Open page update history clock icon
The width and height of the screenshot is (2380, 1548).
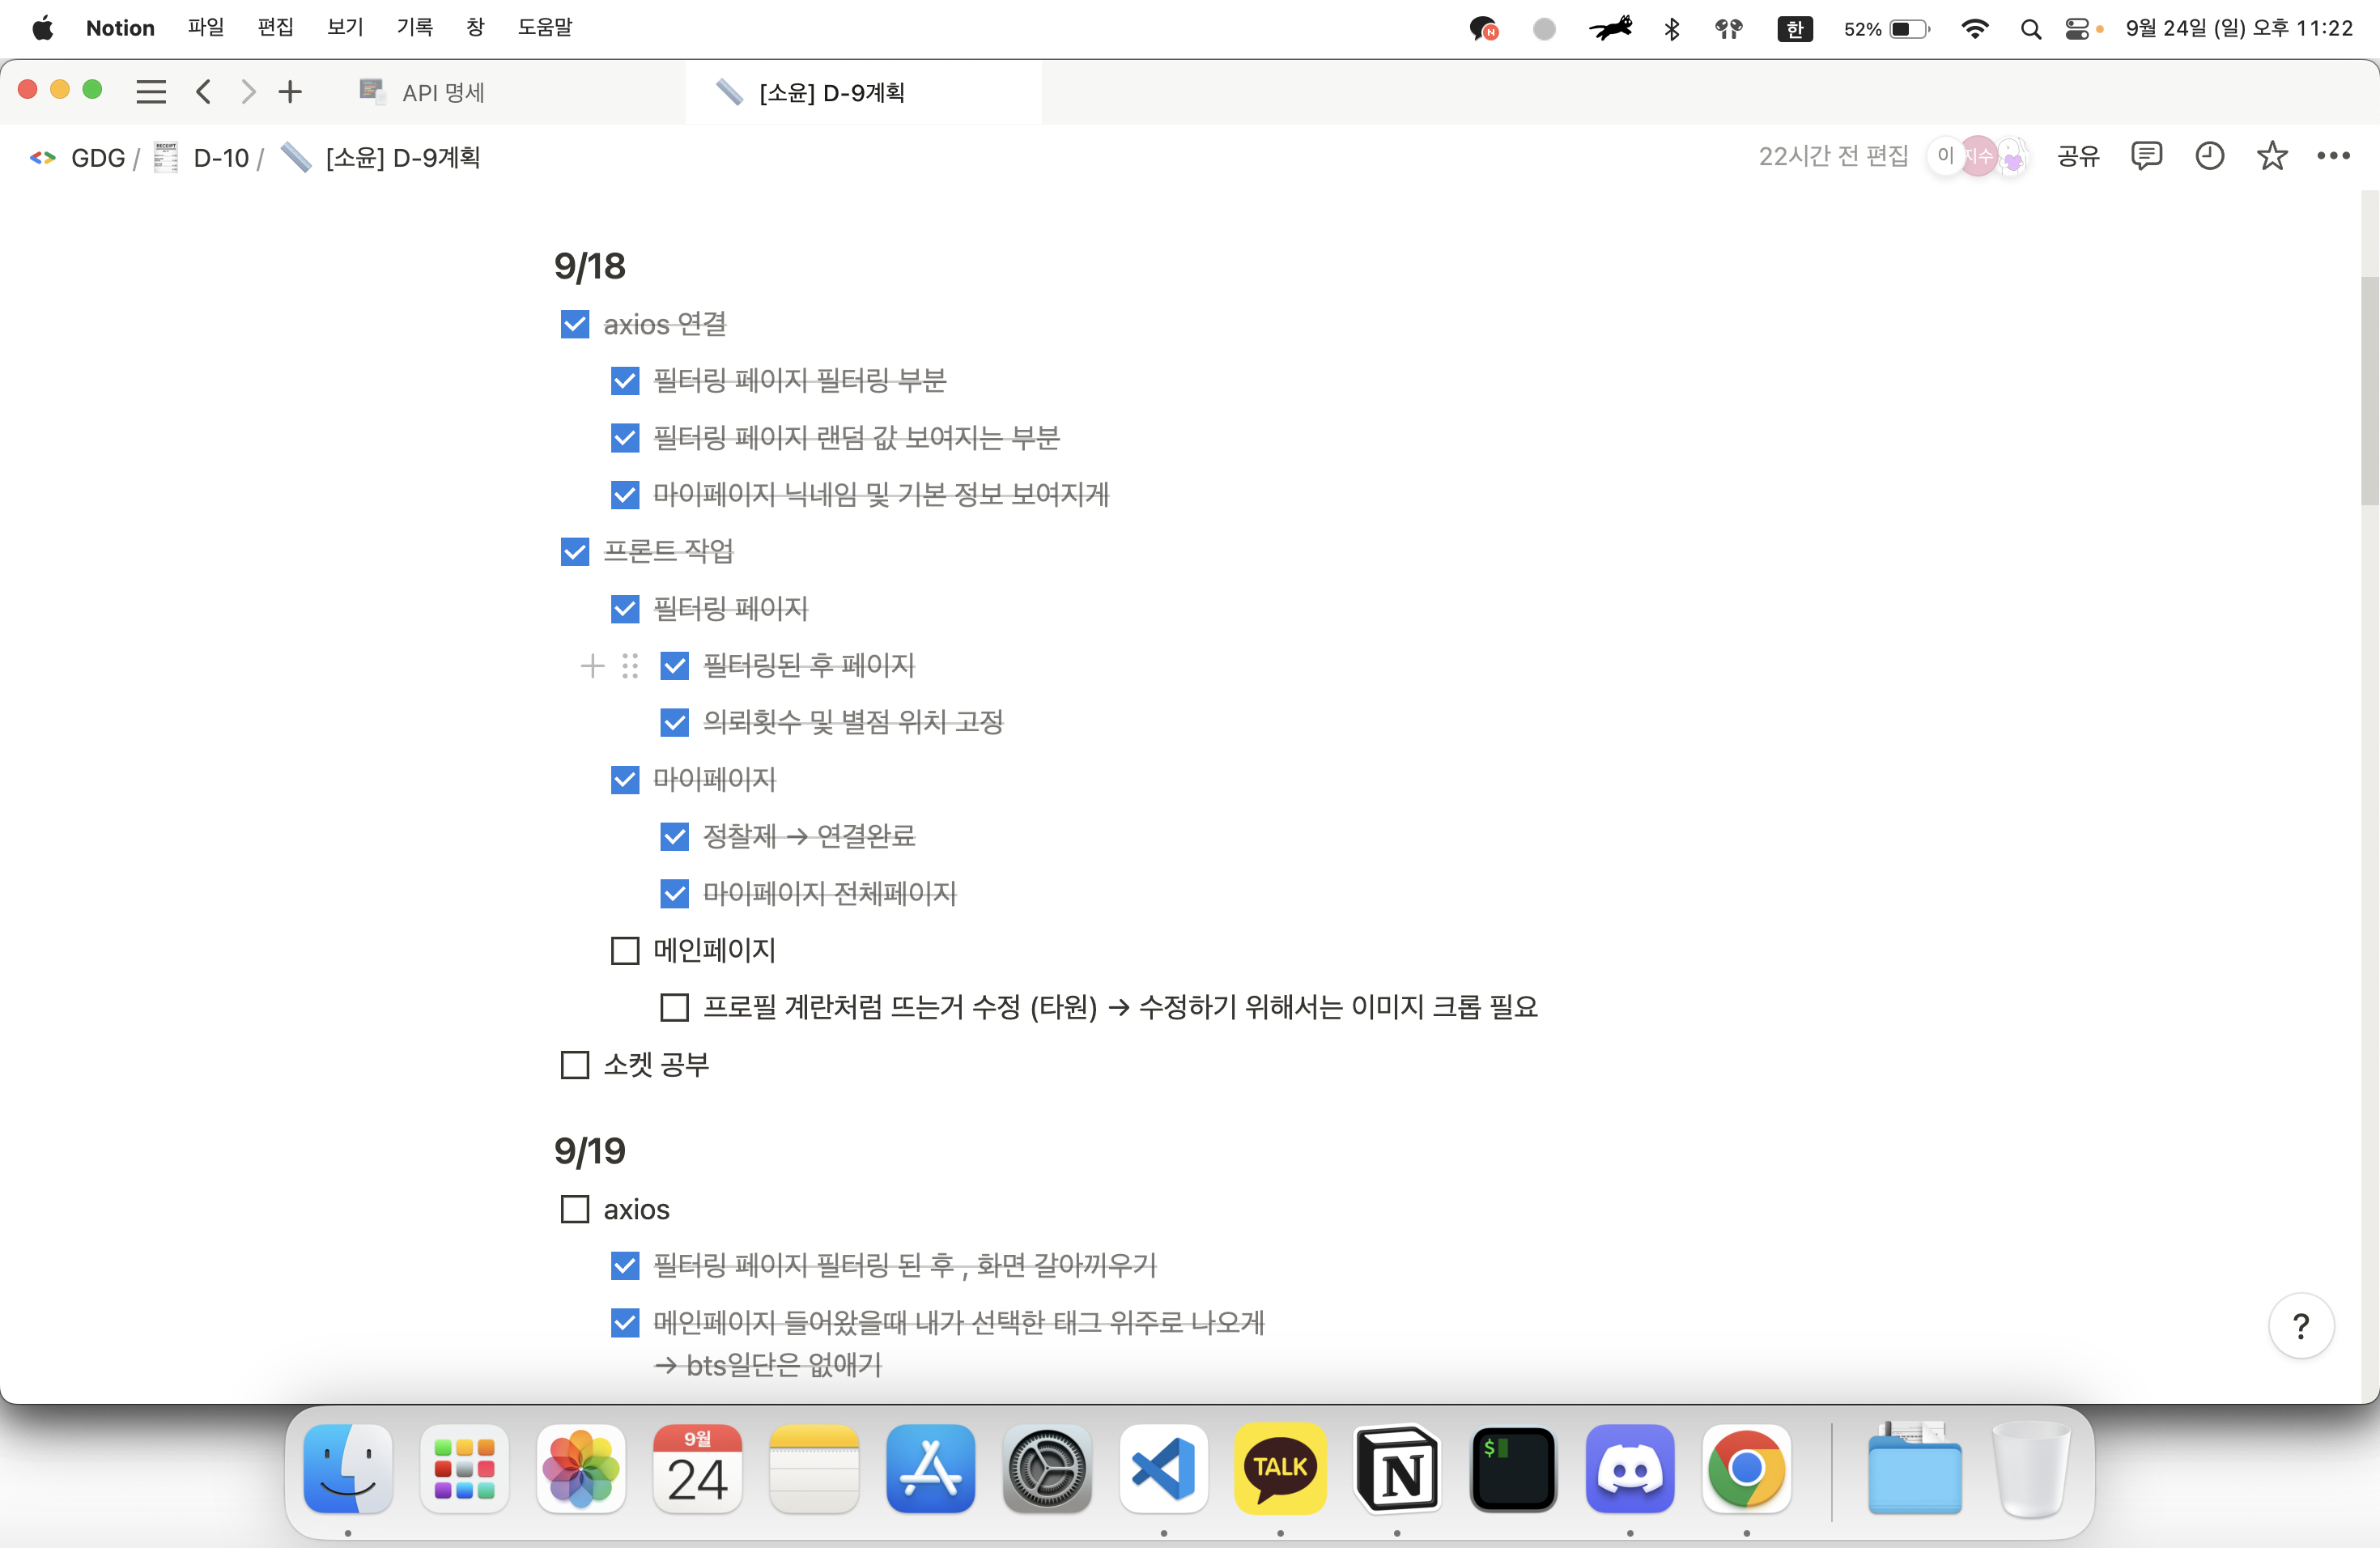pyautogui.click(x=2209, y=156)
